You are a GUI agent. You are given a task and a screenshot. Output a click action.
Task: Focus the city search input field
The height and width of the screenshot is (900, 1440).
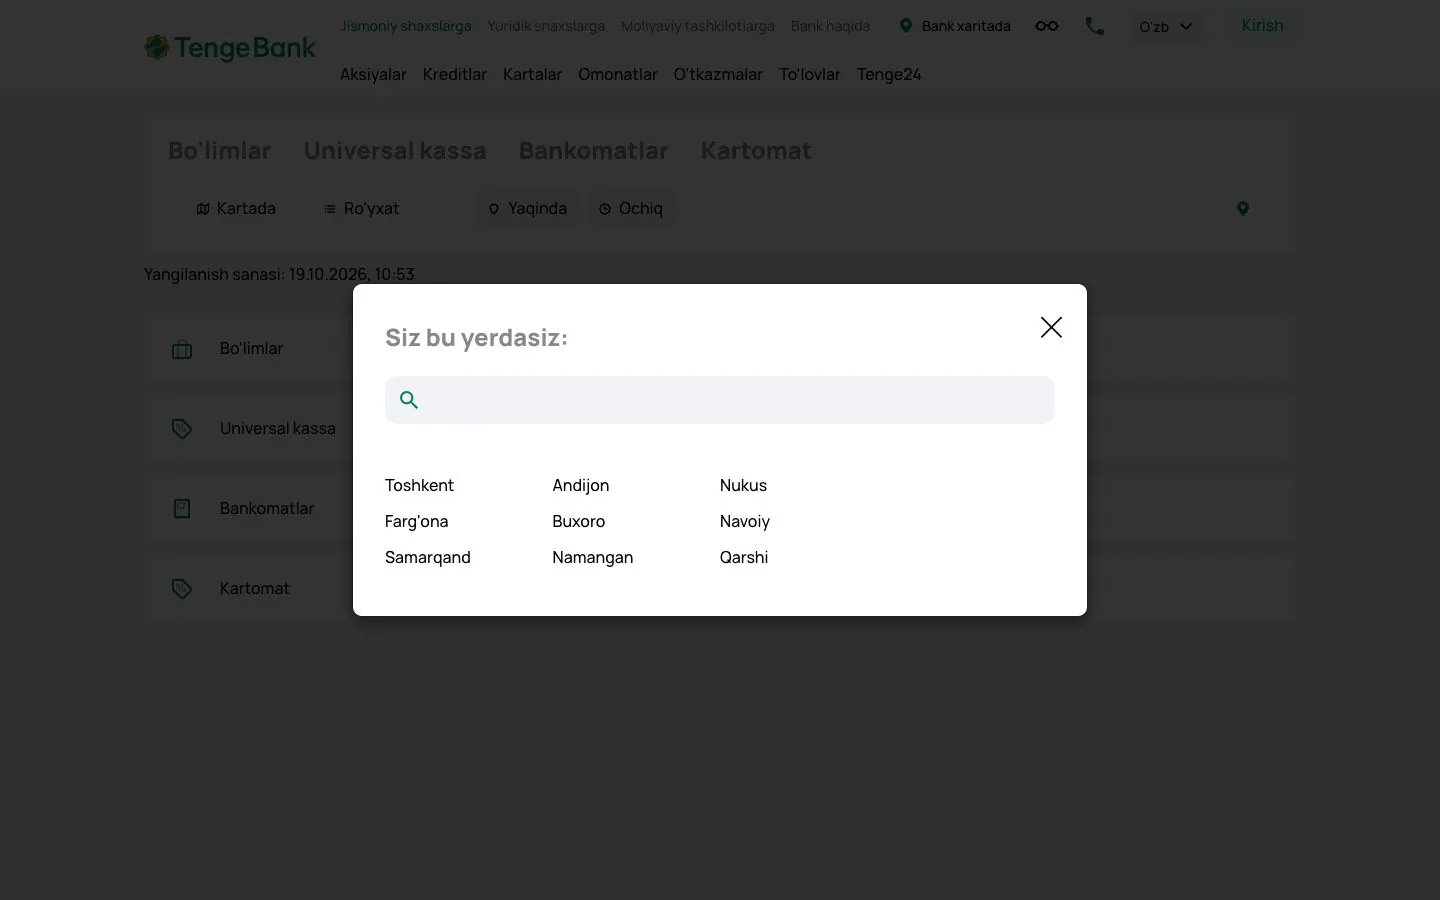coord(720,400)
